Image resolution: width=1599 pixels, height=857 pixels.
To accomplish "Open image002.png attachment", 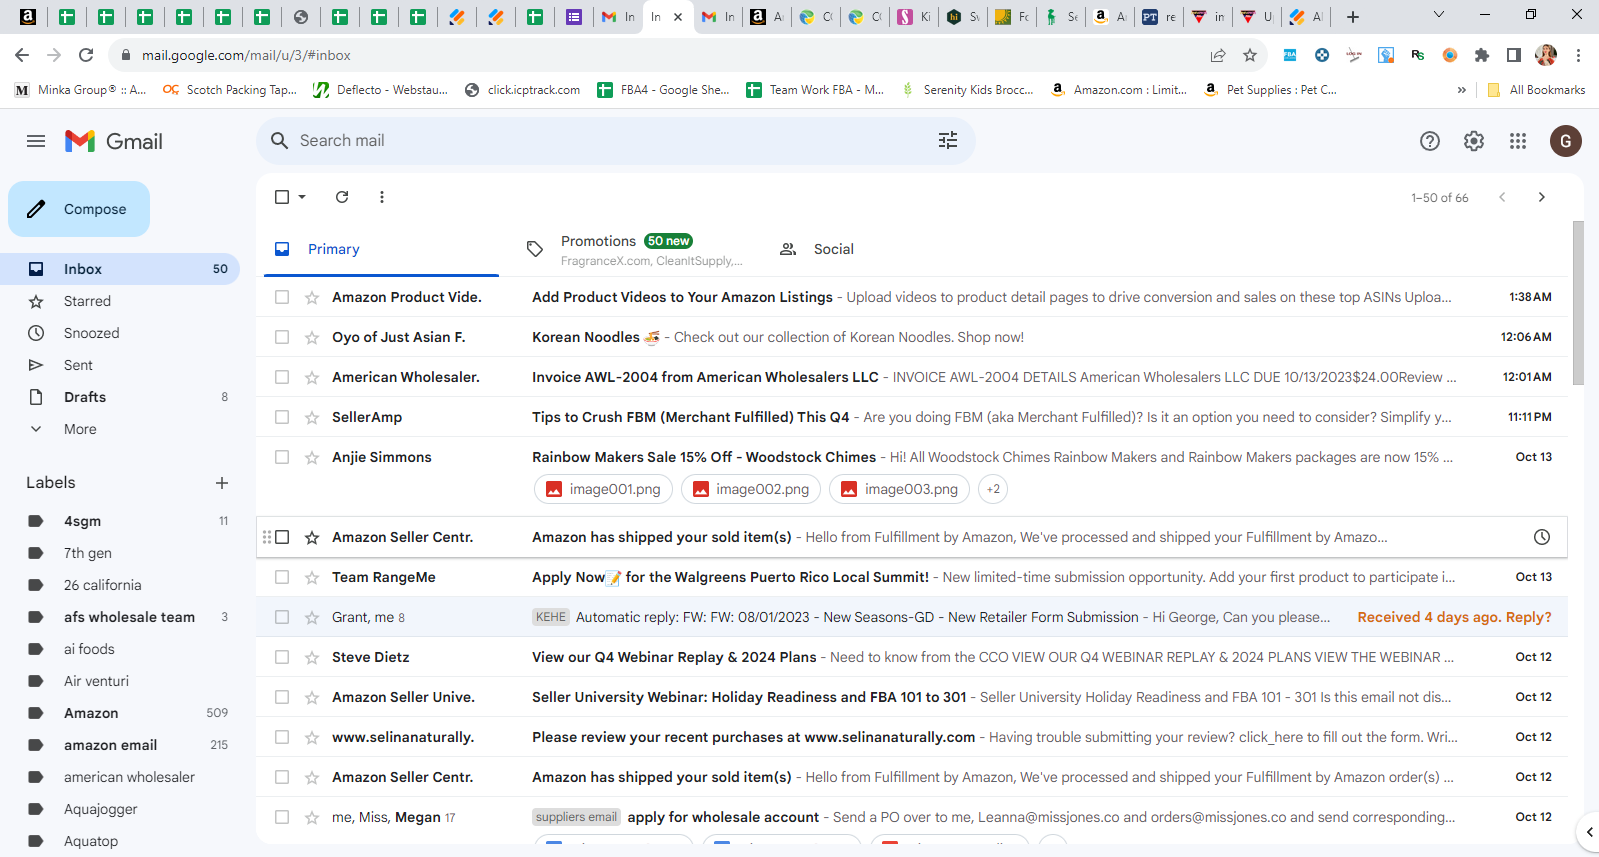I will [x=751, y=489].
